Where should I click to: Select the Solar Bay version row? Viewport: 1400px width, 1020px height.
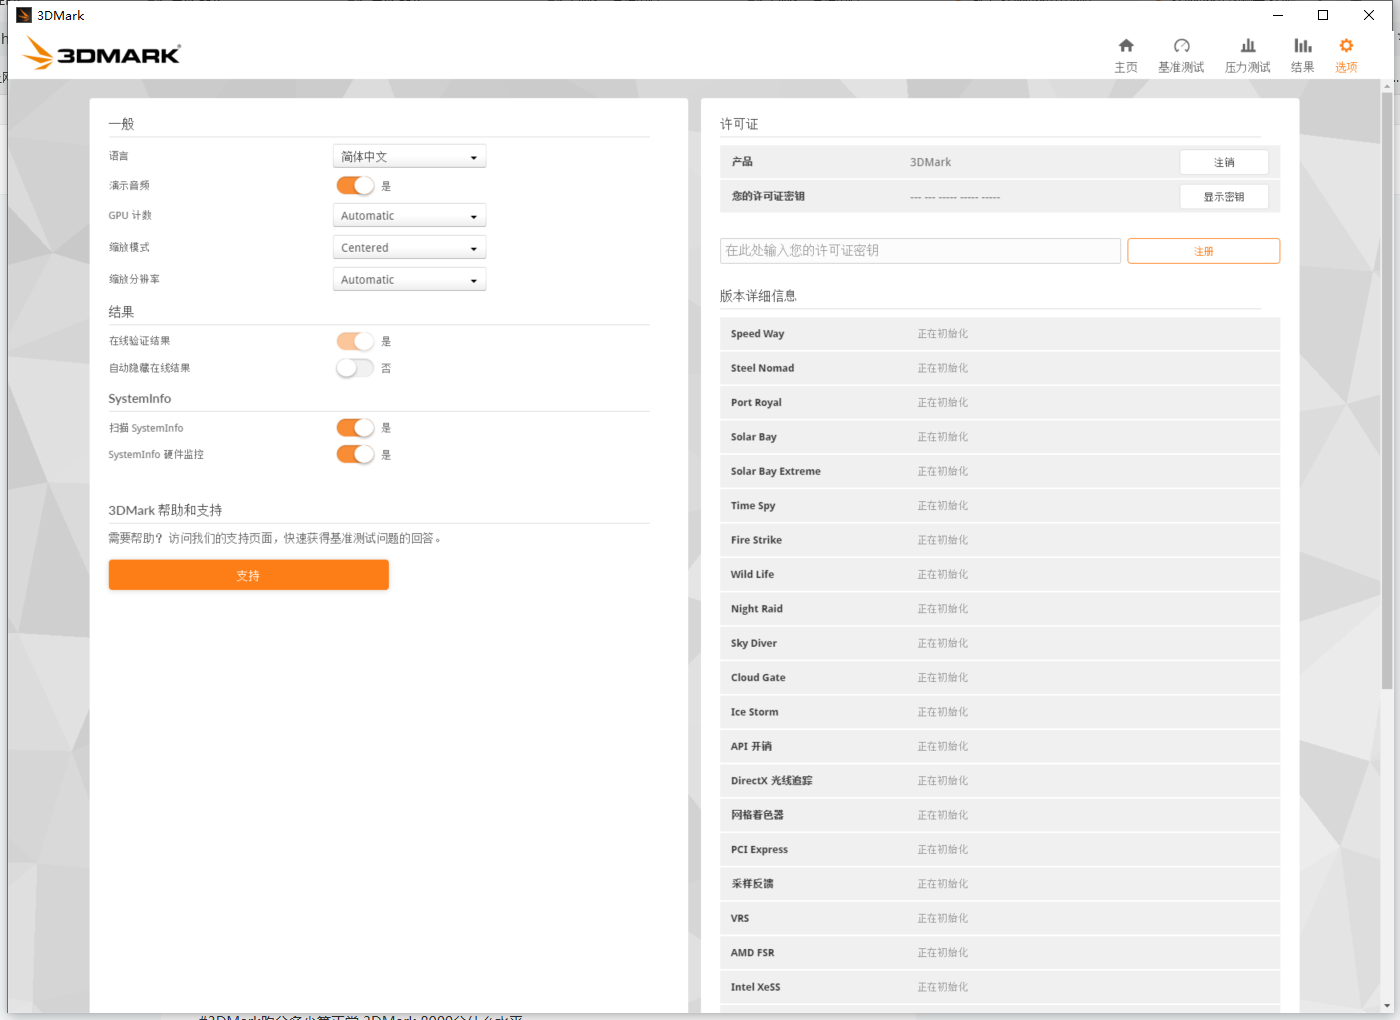(x=1000, y=437)
